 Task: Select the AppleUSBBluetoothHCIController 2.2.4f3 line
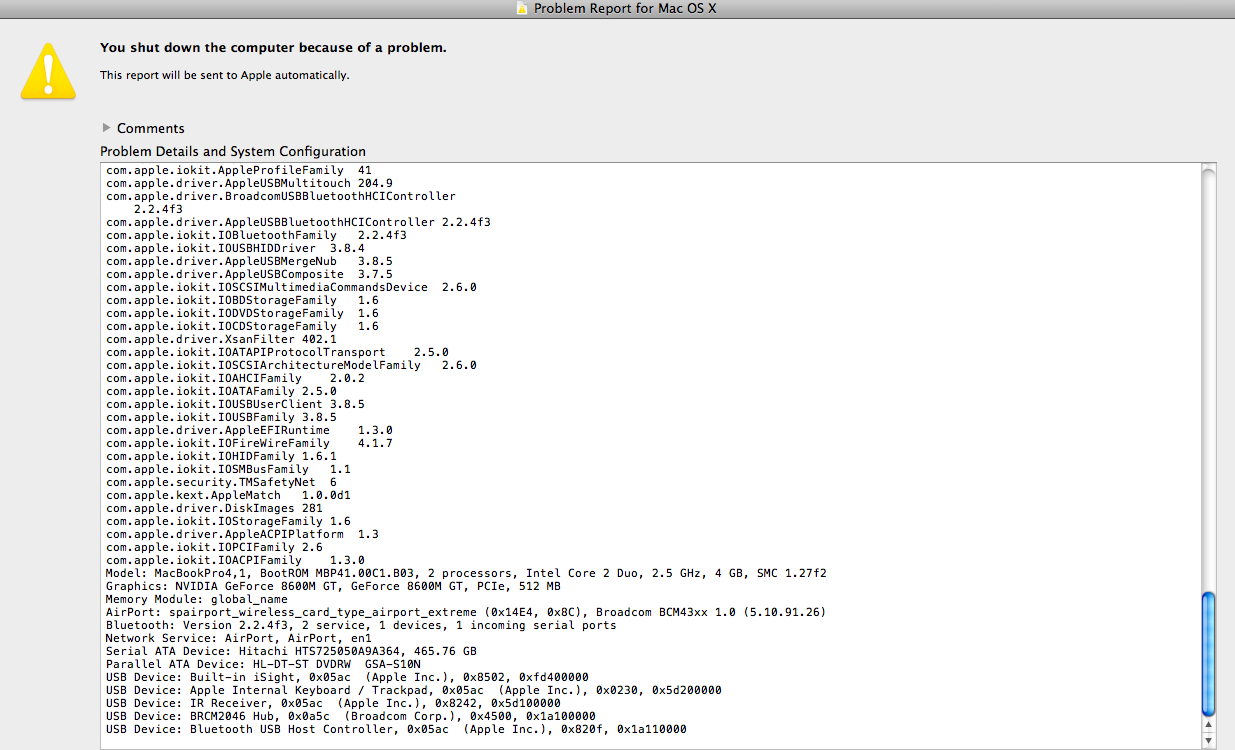[x=298, y=222]
